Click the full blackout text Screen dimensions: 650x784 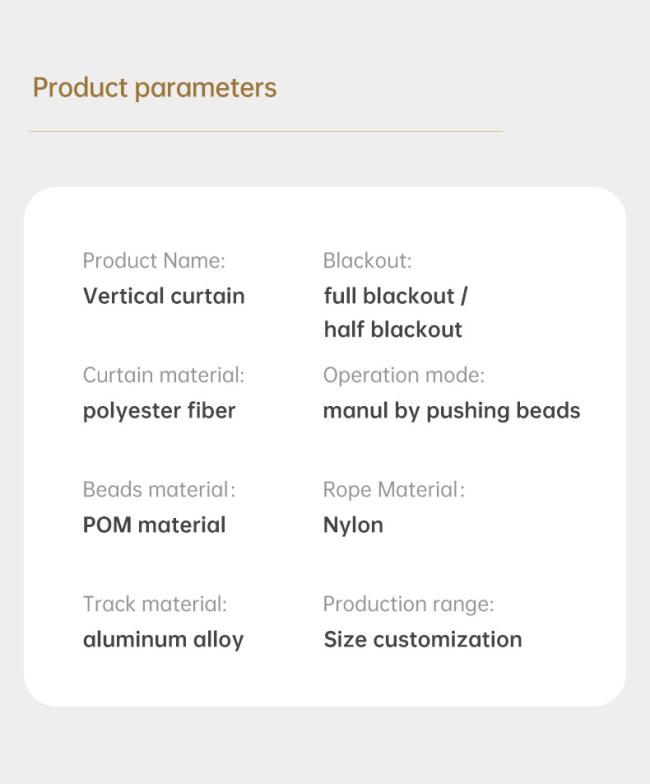(x=388, y=296)
